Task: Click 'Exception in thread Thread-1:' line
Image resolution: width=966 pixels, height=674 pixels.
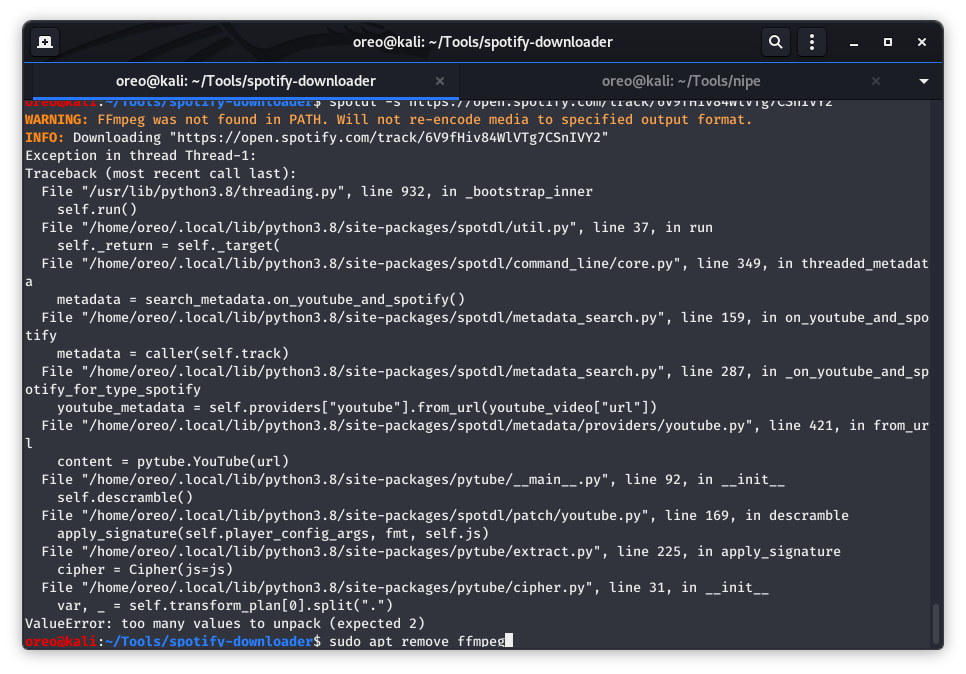Action: coord(140,155)
